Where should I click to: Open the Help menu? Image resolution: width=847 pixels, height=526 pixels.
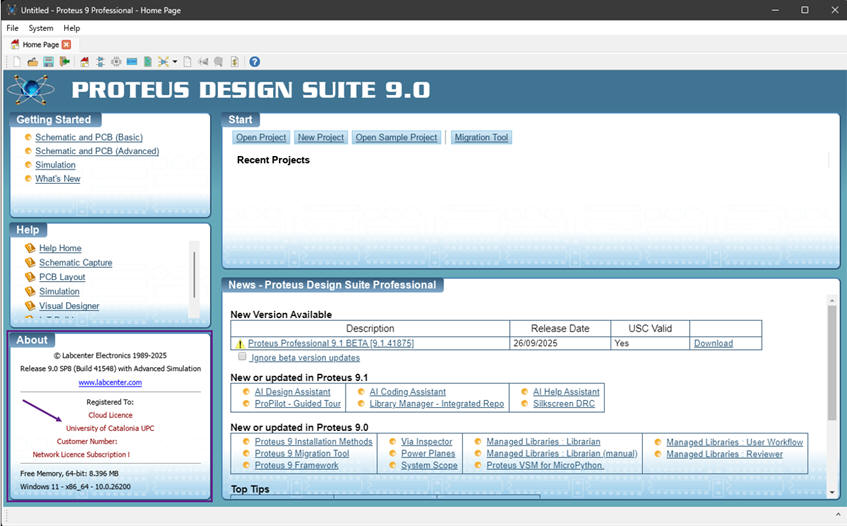click(x=71, y=28)
